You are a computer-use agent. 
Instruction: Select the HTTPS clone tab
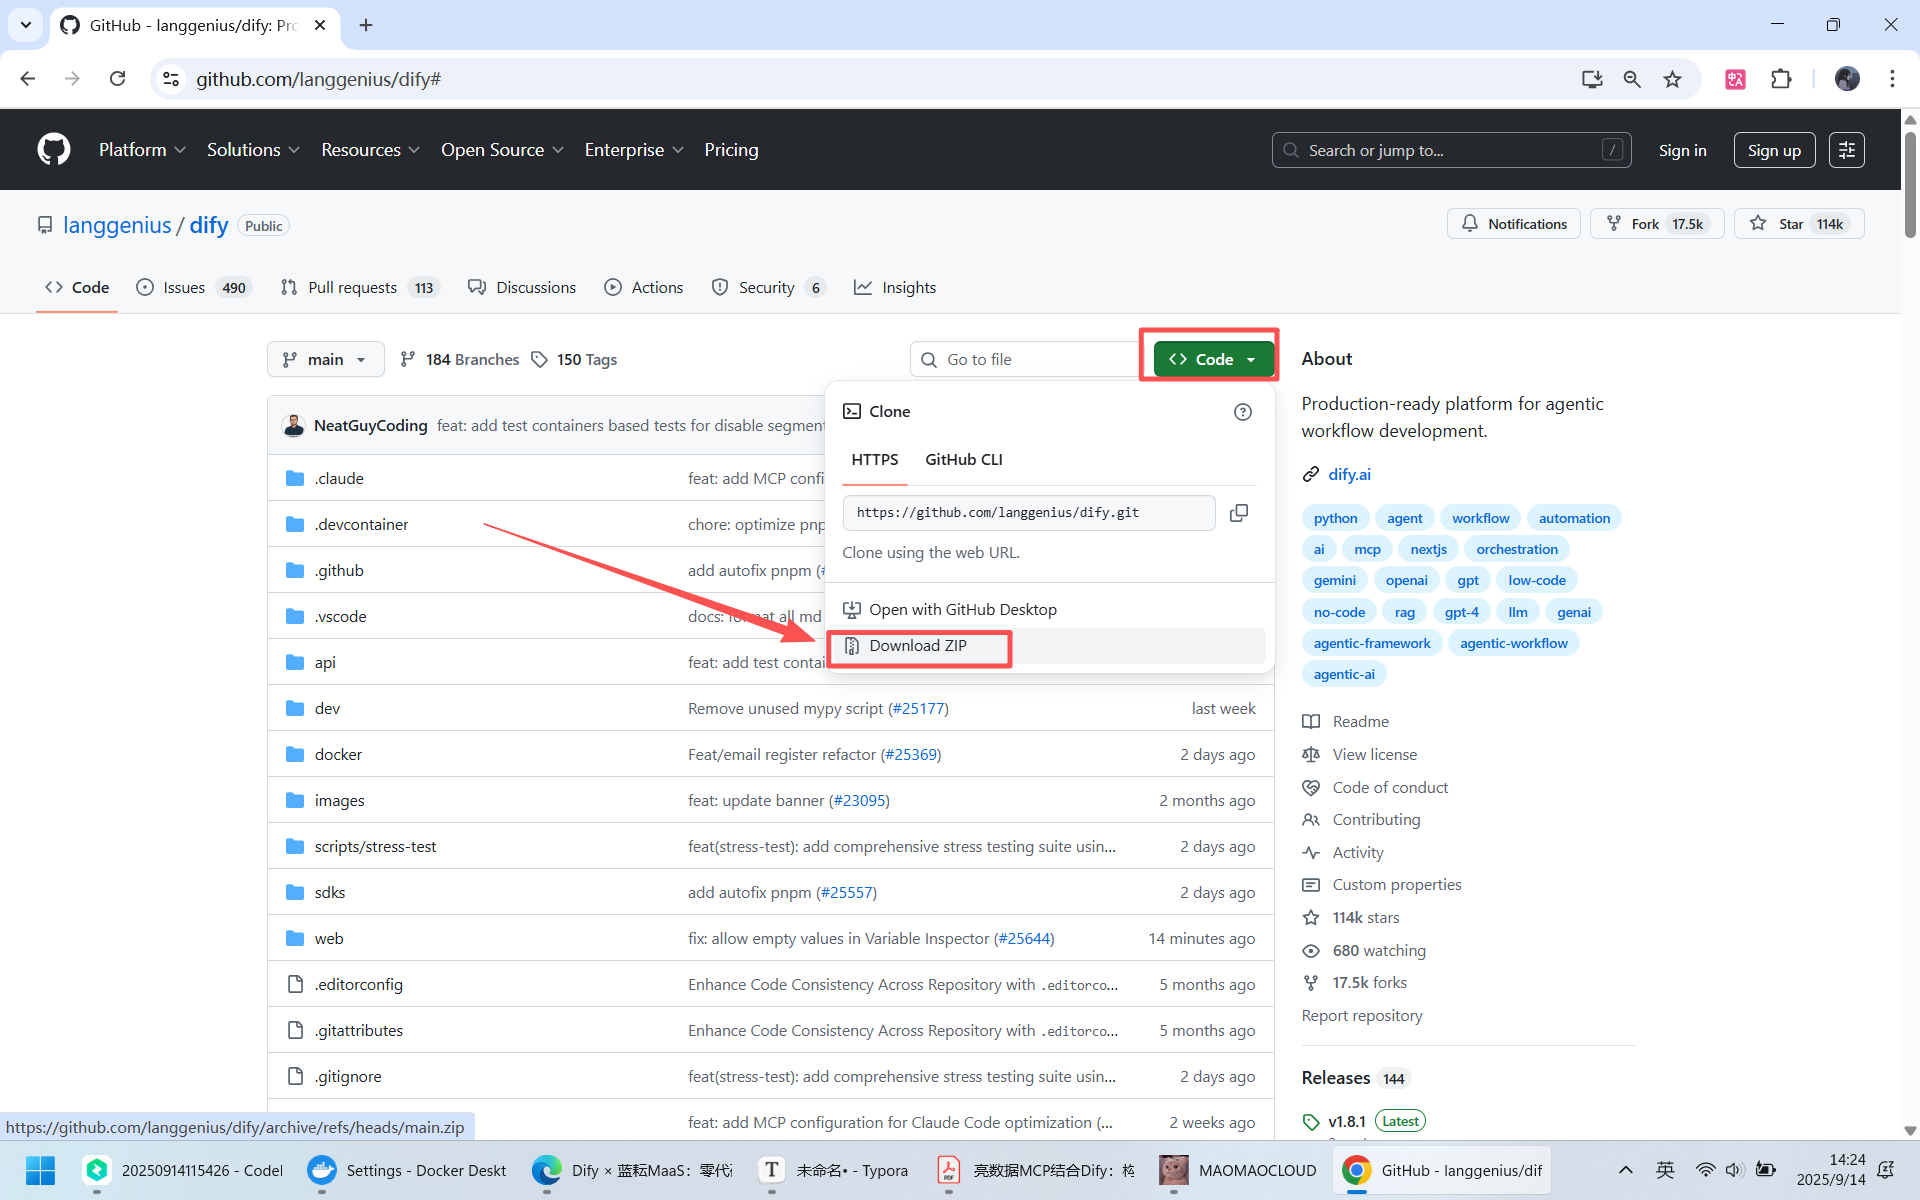874,460
